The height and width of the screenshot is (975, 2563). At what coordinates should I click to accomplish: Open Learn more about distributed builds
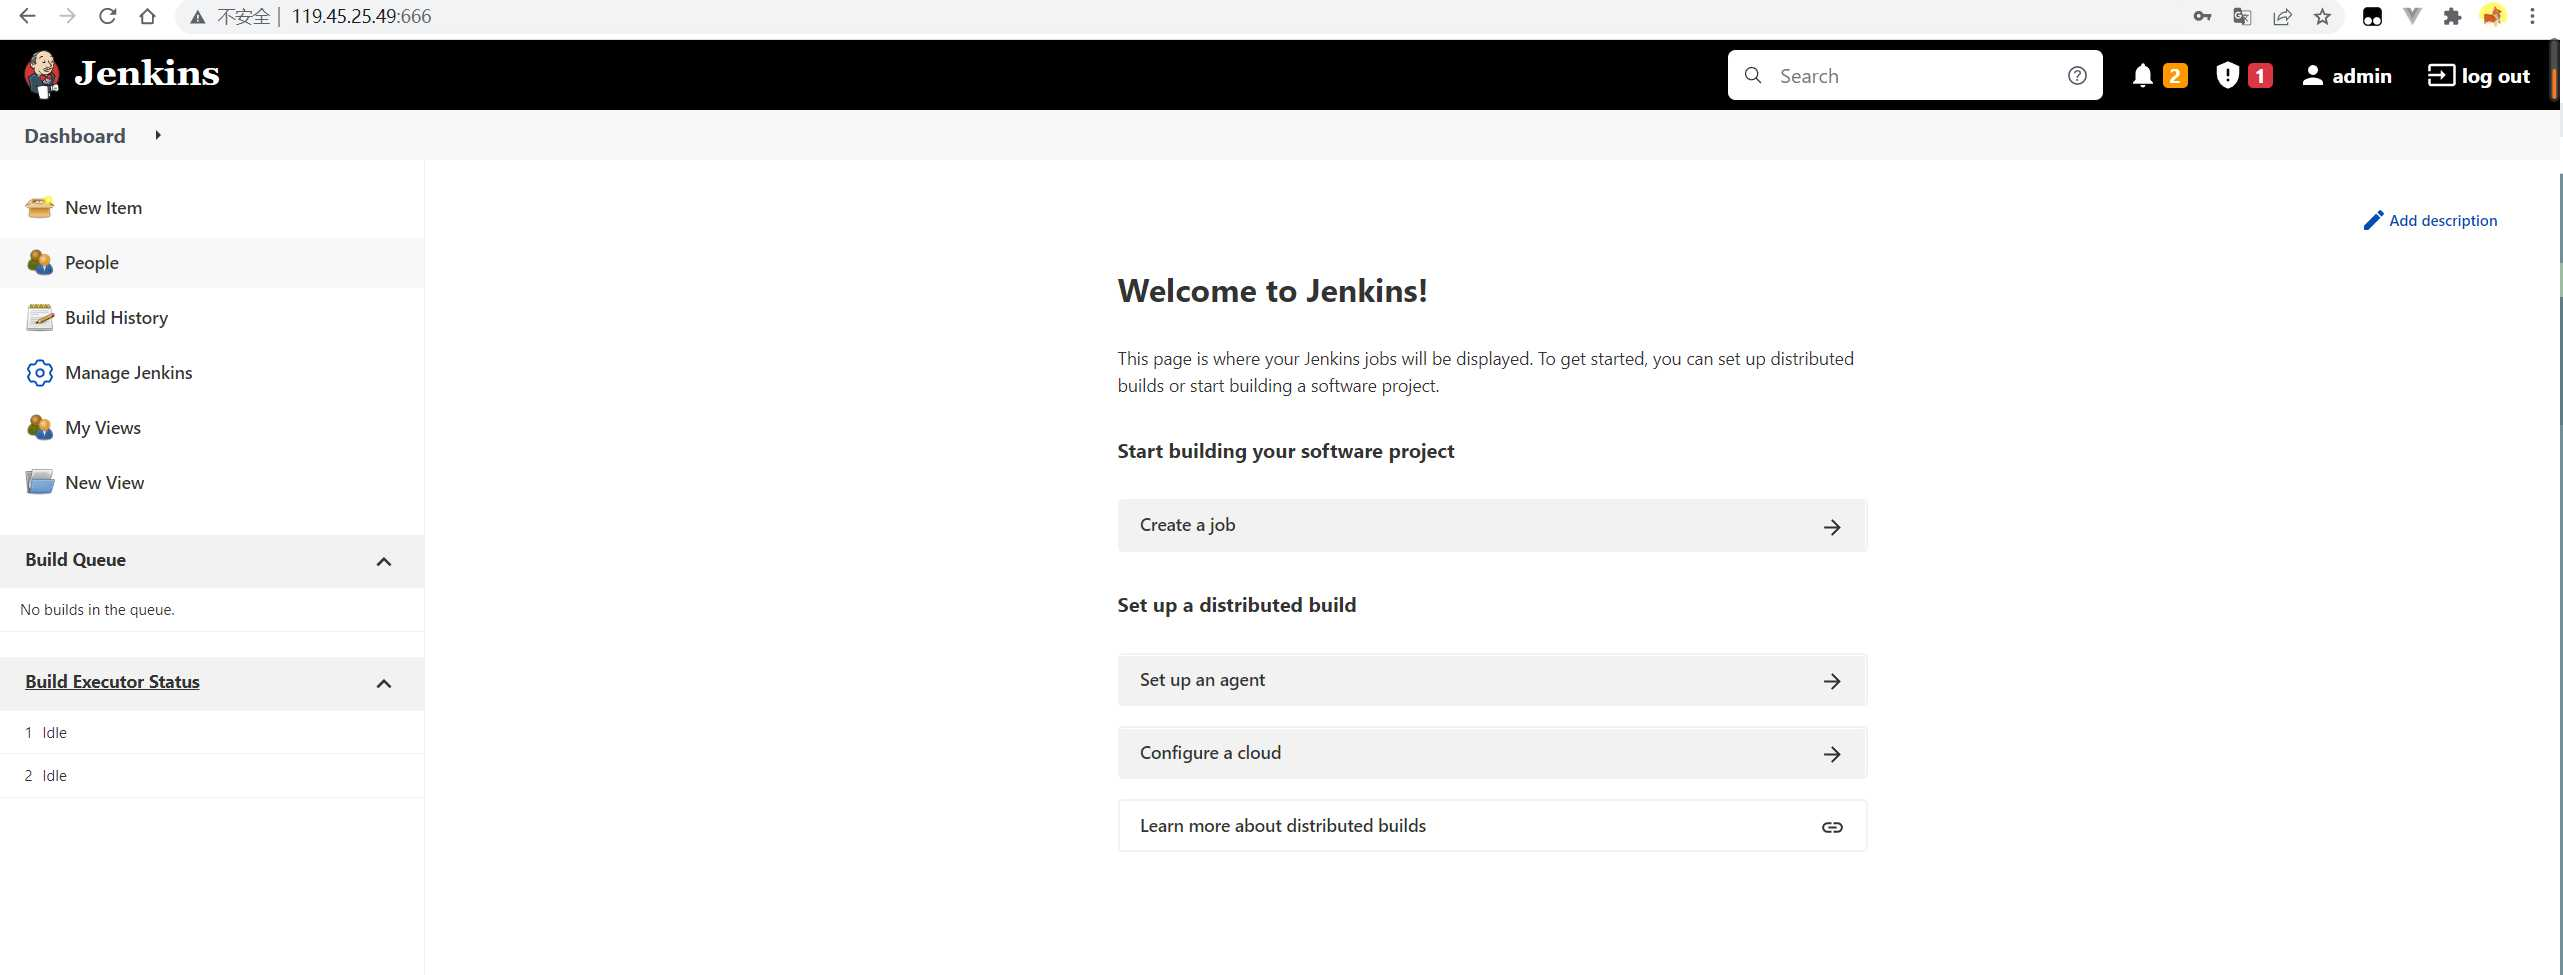tap(1492, 826)
